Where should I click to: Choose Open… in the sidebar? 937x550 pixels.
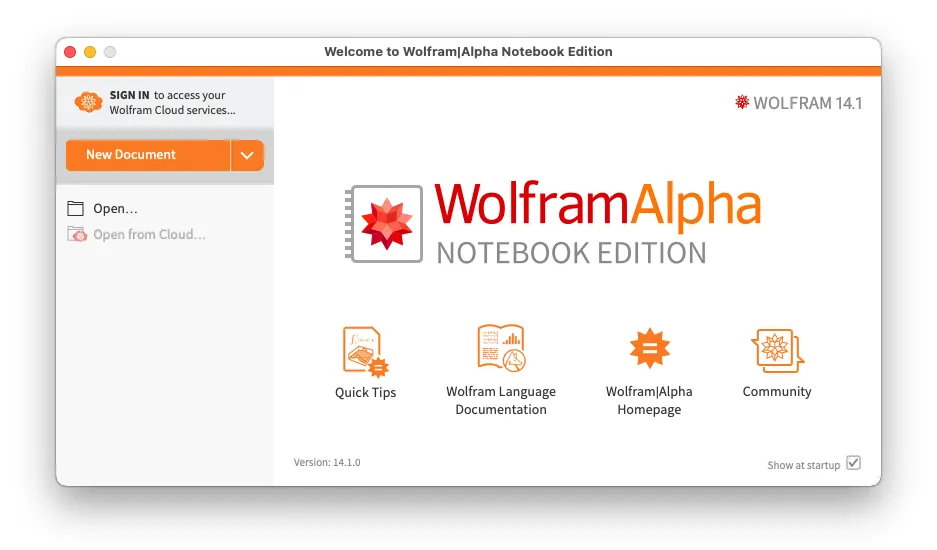point(115,209)
